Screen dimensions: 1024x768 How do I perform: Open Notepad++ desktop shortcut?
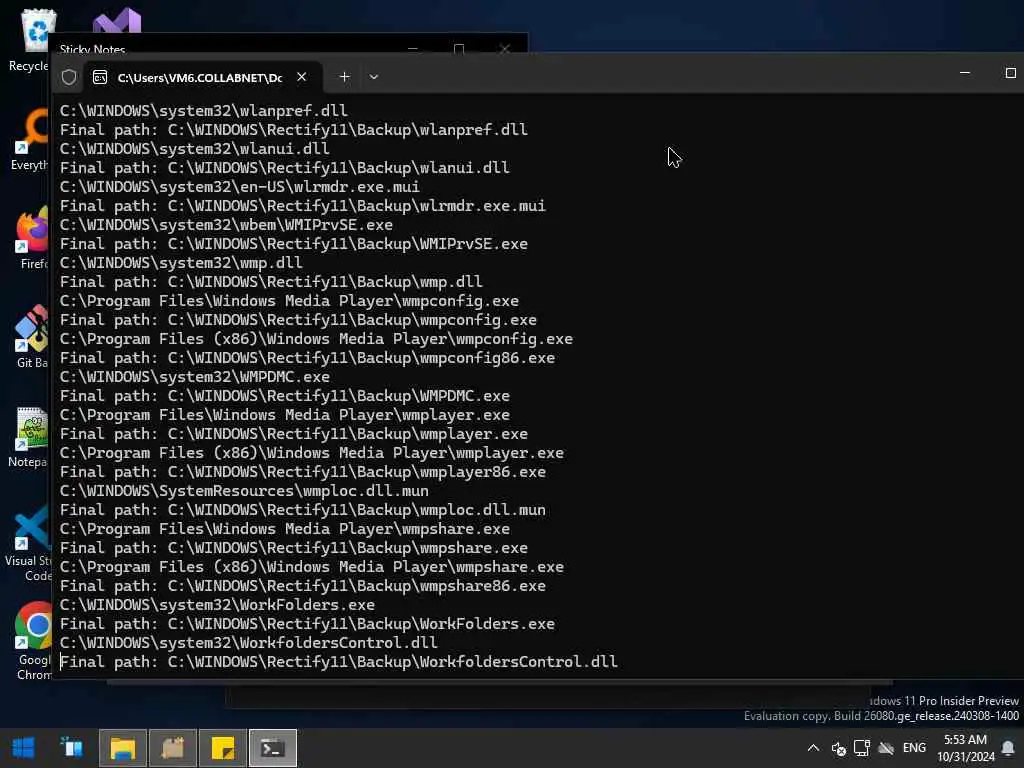tap(29, 437)
